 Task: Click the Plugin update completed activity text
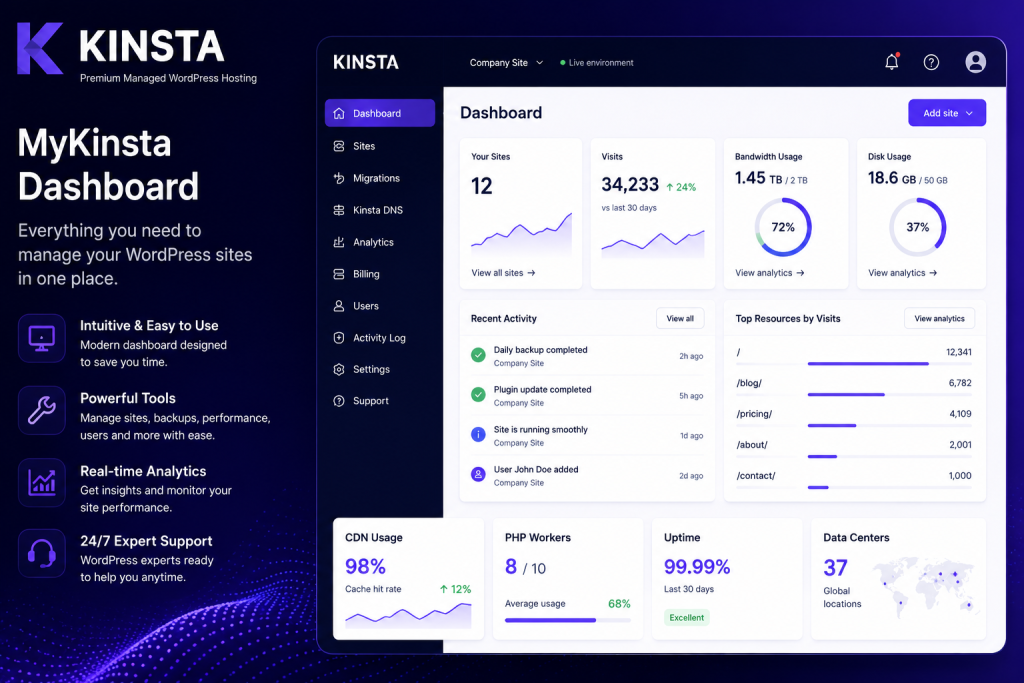[542, 390]
